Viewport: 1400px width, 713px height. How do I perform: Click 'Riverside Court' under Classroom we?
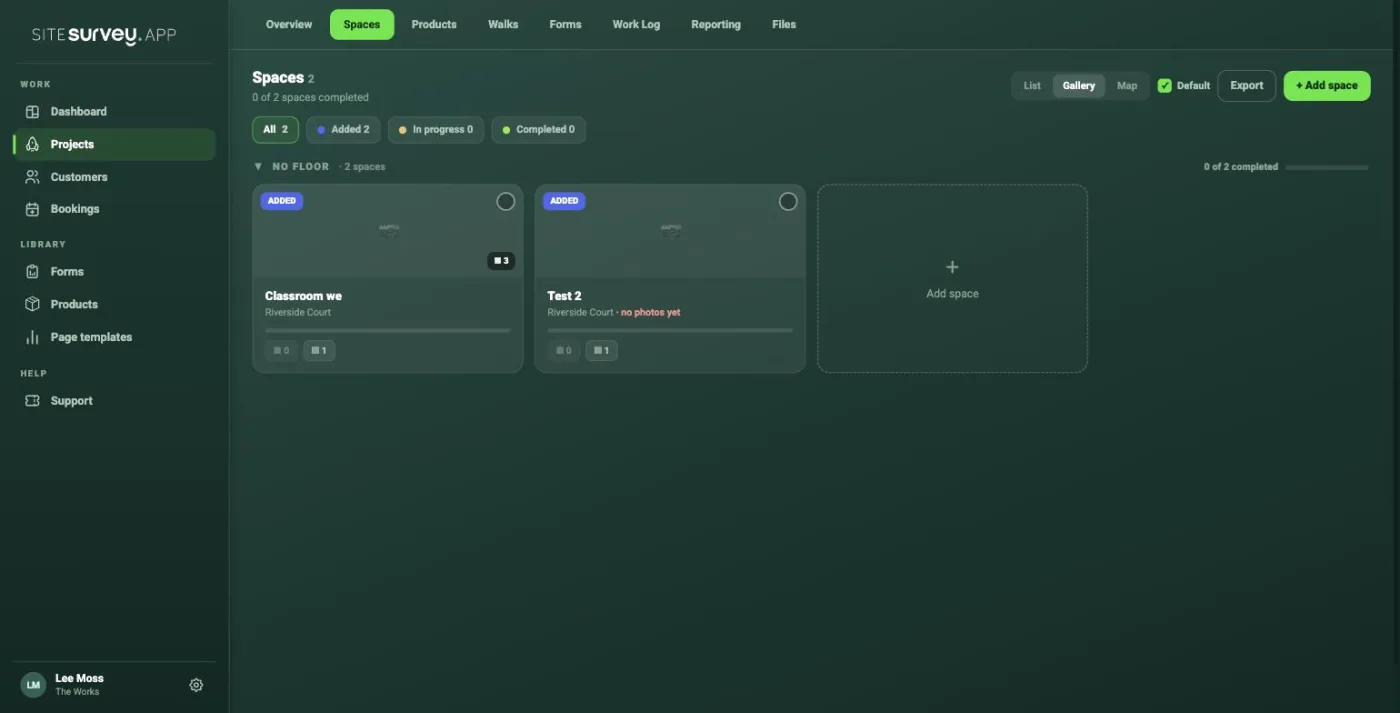(298, 313)
